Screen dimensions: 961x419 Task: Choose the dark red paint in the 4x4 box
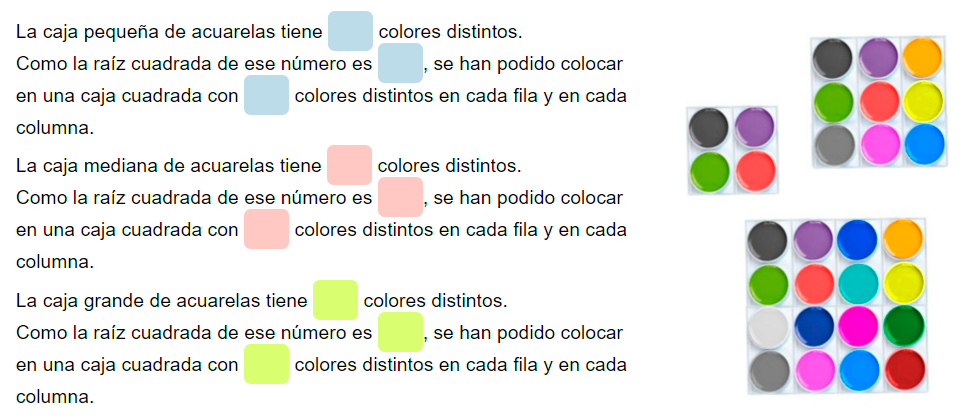(903, 369)
